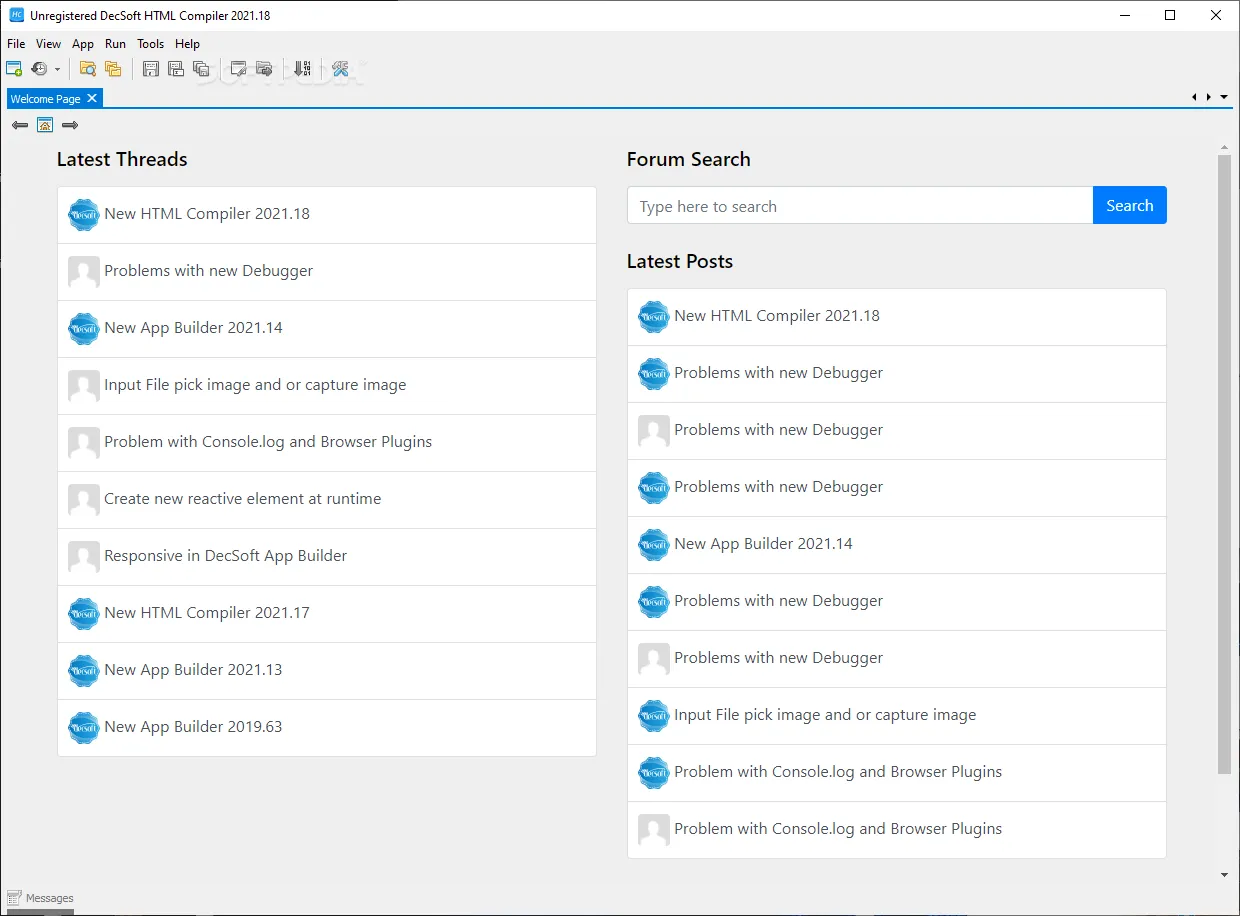This screenshot has height=916, width=1240.
Task: Open the Tools menu
Action: (x=151, y=44)
